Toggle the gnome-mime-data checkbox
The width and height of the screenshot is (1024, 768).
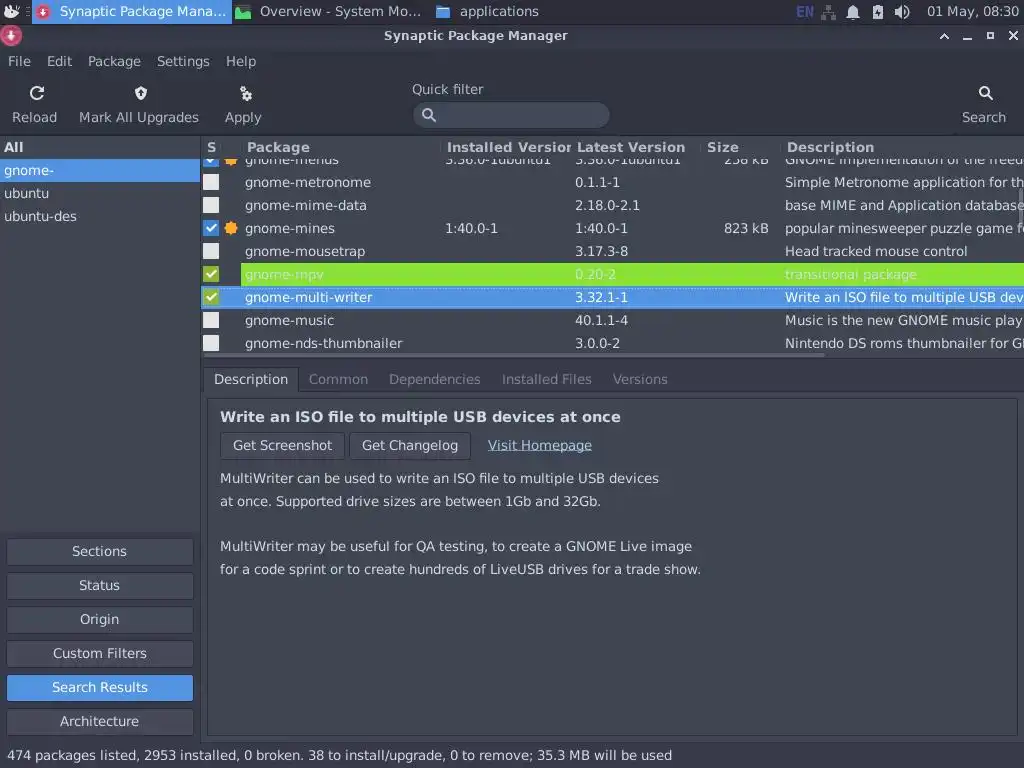tap(211, 205)
